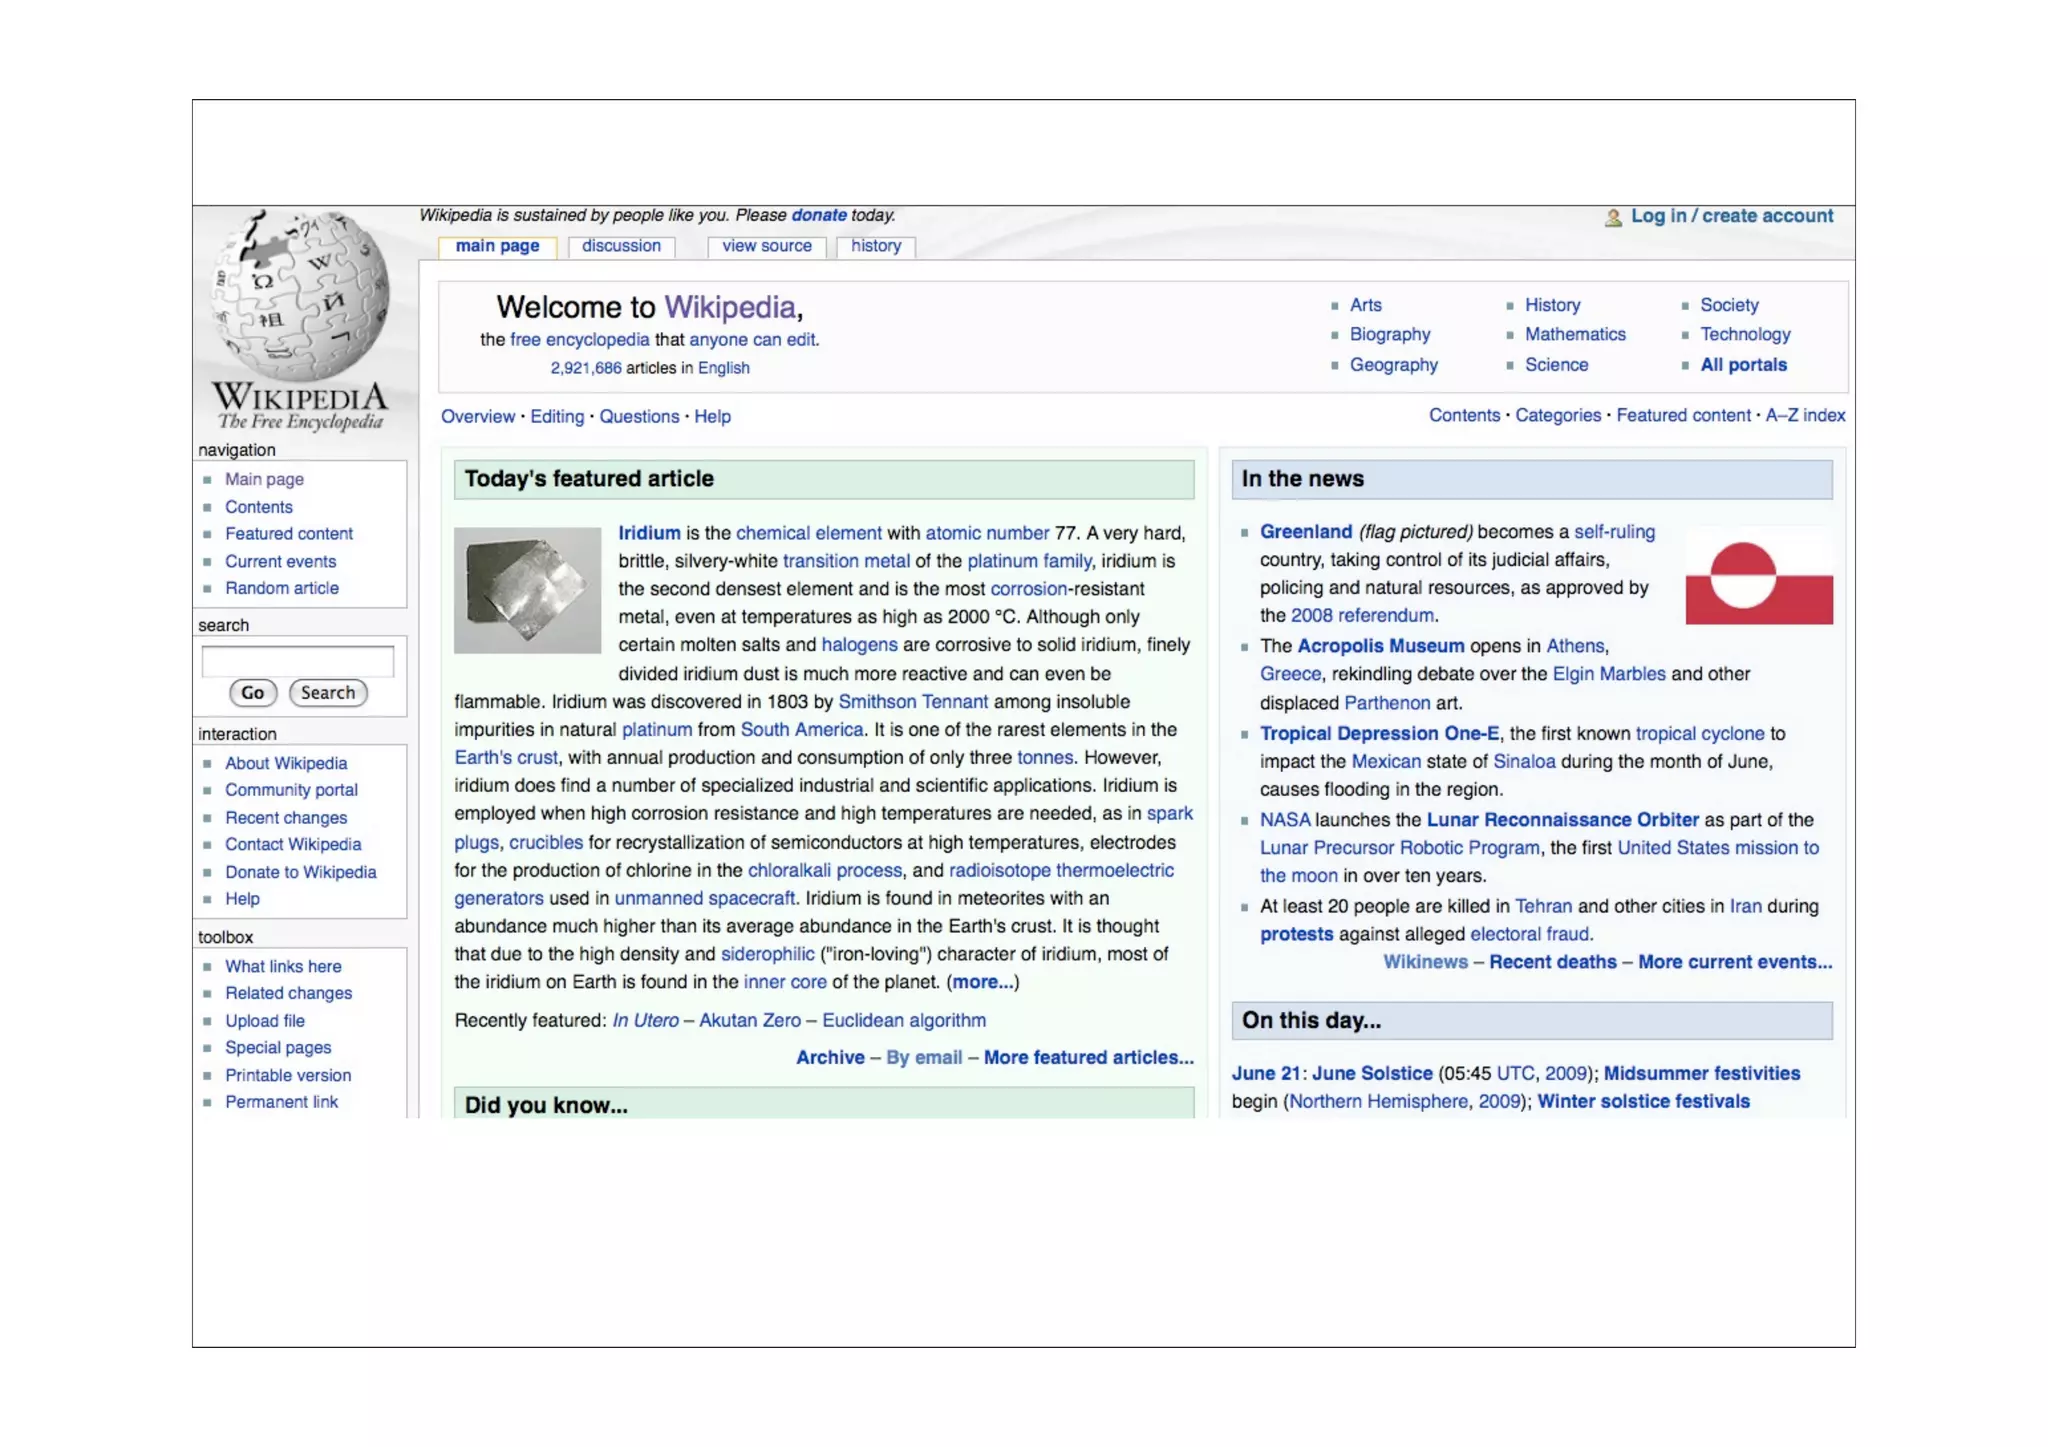Open Tropical Depression One-E link
This screenshot has width=2048, height=1447.
coord(1379,733)
